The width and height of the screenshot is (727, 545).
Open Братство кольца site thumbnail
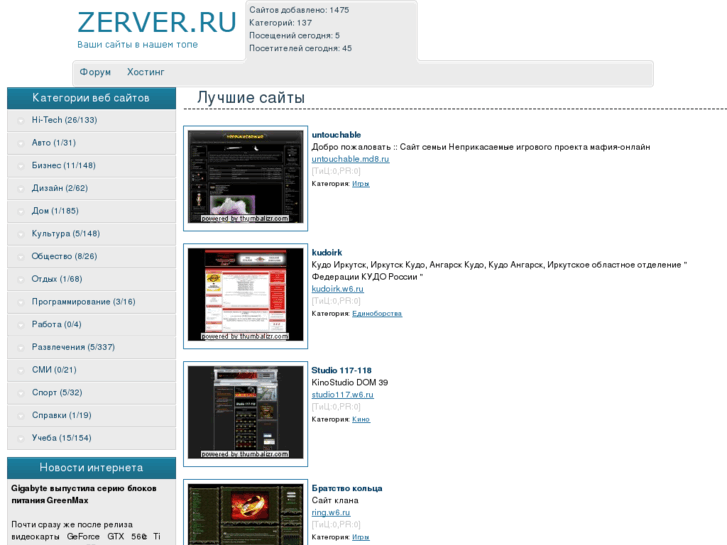click(245, 513)
